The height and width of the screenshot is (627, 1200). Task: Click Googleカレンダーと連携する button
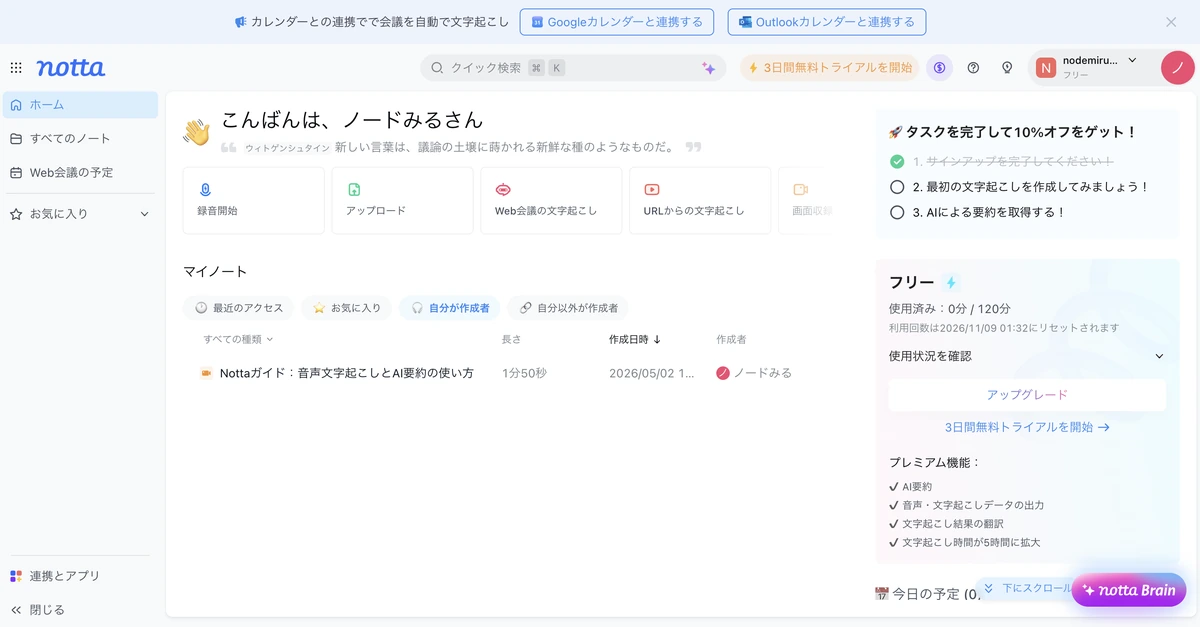point(617,22)
